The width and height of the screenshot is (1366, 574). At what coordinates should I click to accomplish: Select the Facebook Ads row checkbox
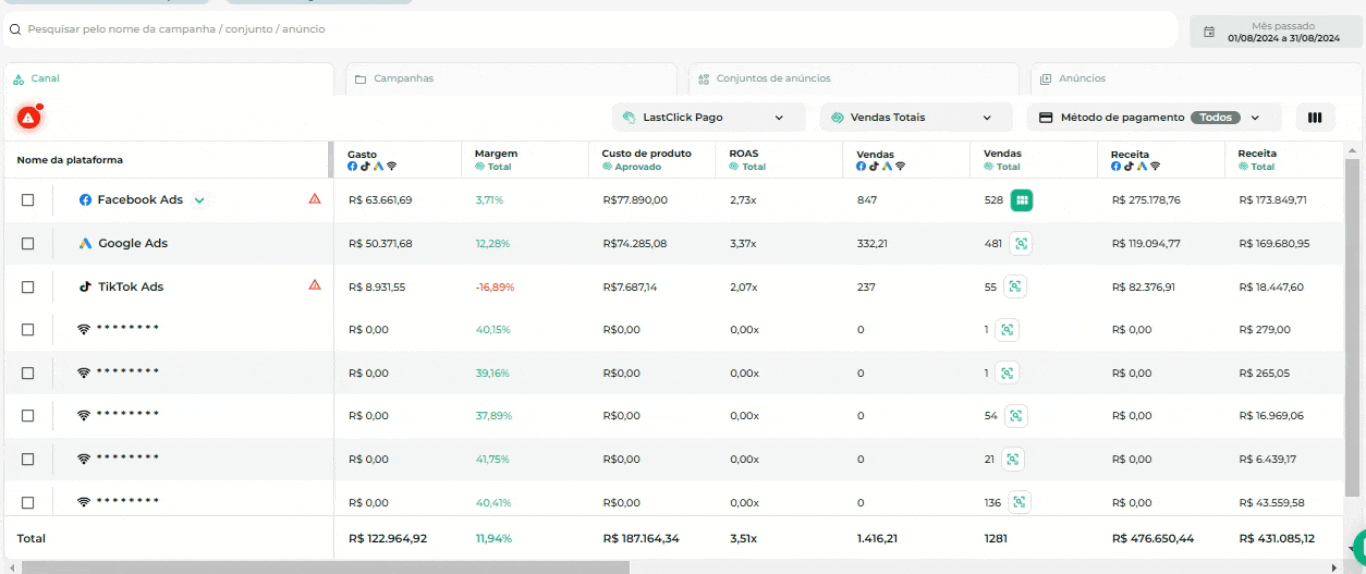coord(28,200)
